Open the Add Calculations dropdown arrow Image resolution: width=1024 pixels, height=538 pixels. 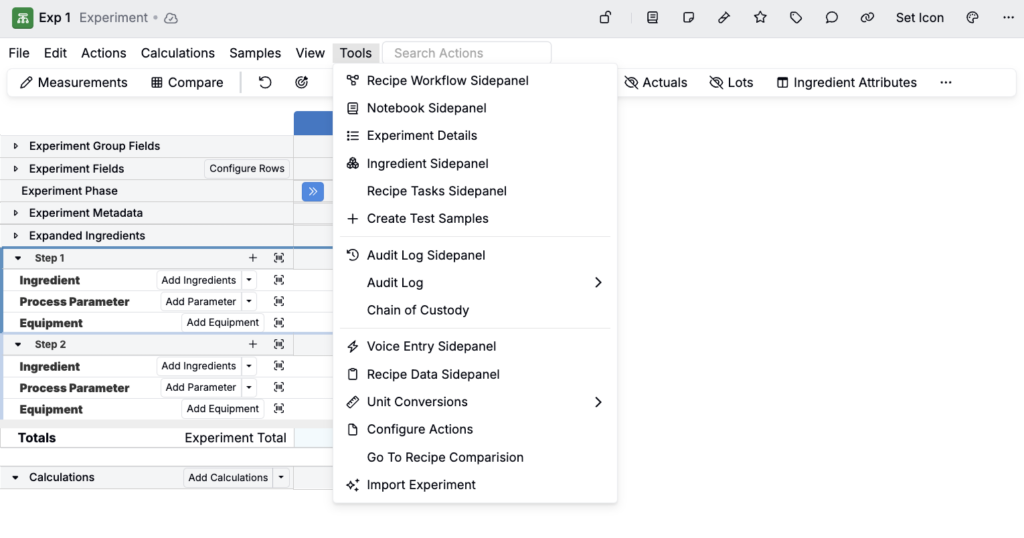tap(281, 478)
